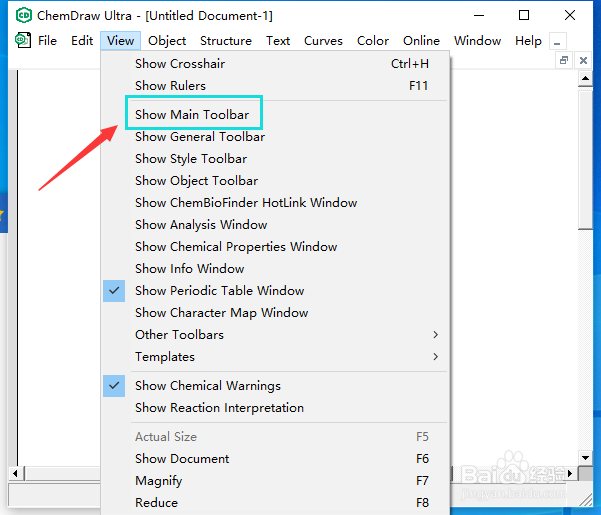Image resolution: width=601 pixels, height=515 pixels.
Task: Open the Structure menu
Action: 226,41
